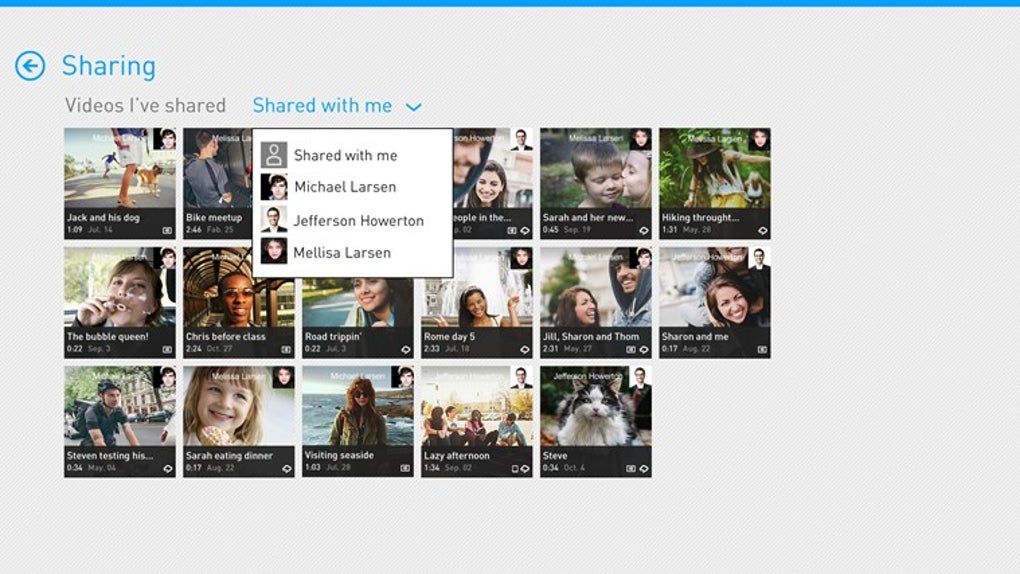Click the device icon on Visiting seaside

coord(405,468)
